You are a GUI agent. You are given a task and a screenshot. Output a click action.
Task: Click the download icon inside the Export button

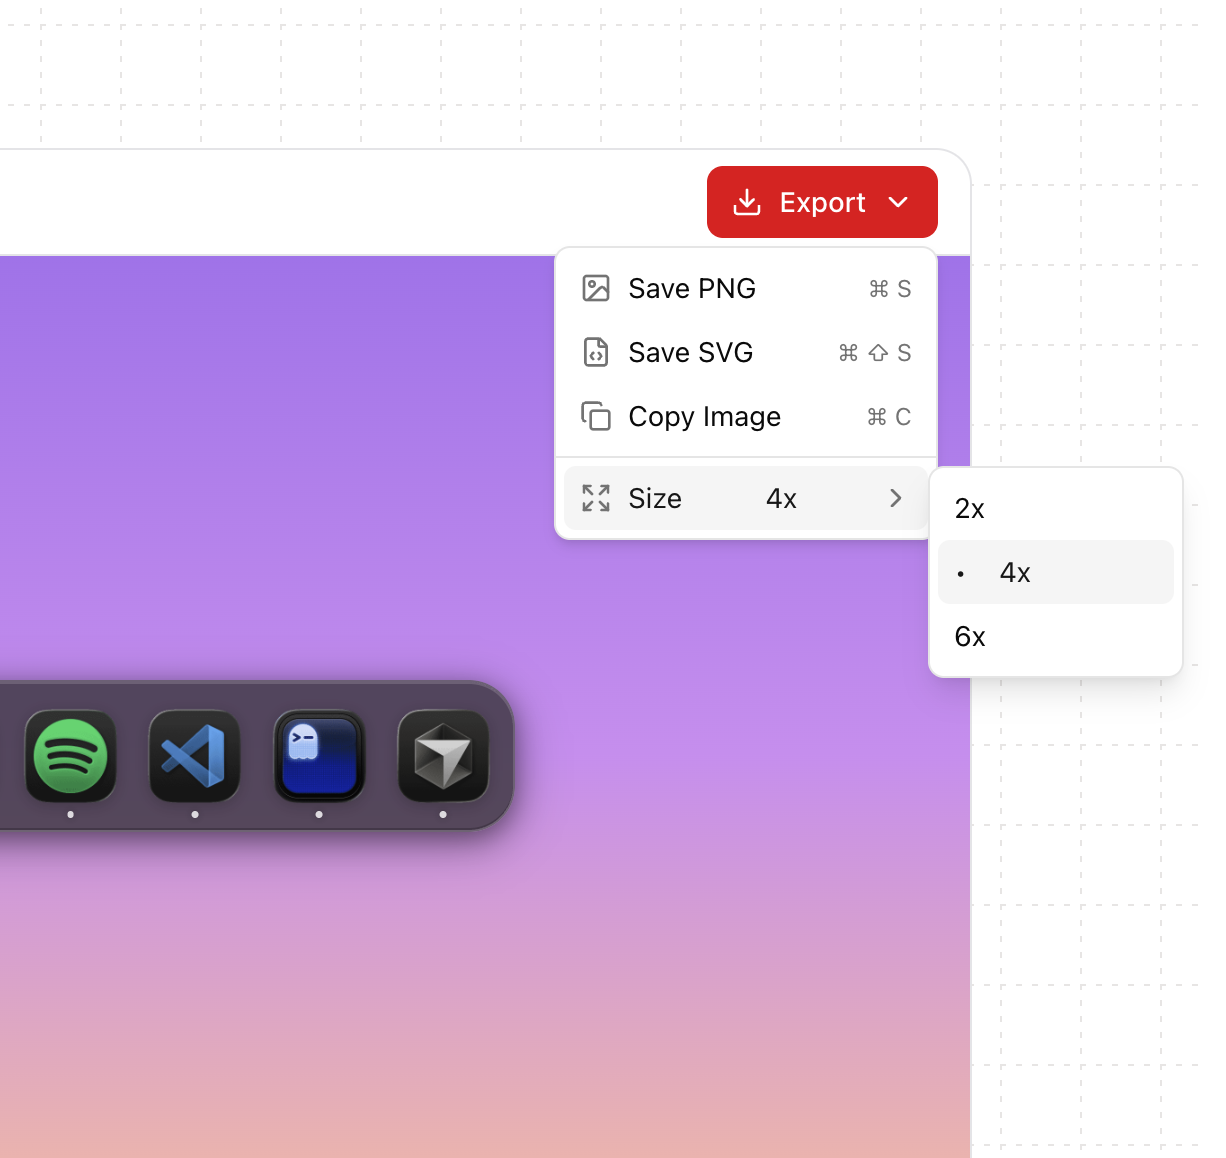click(x=747, y=202)
